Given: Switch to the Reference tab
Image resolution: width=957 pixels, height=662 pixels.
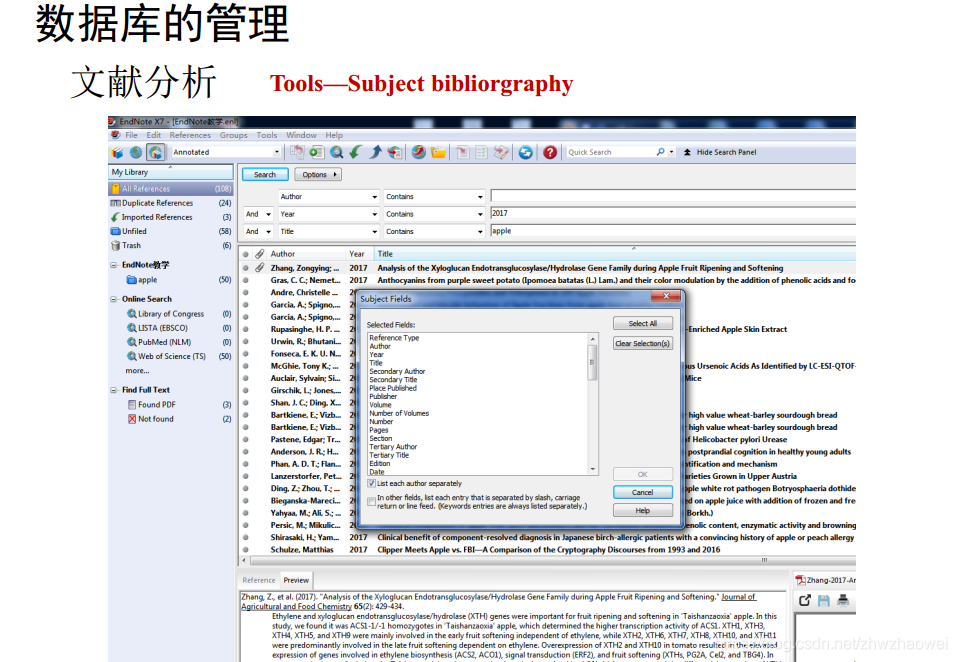Looking at the screenshot, I should tap(259, 580).
